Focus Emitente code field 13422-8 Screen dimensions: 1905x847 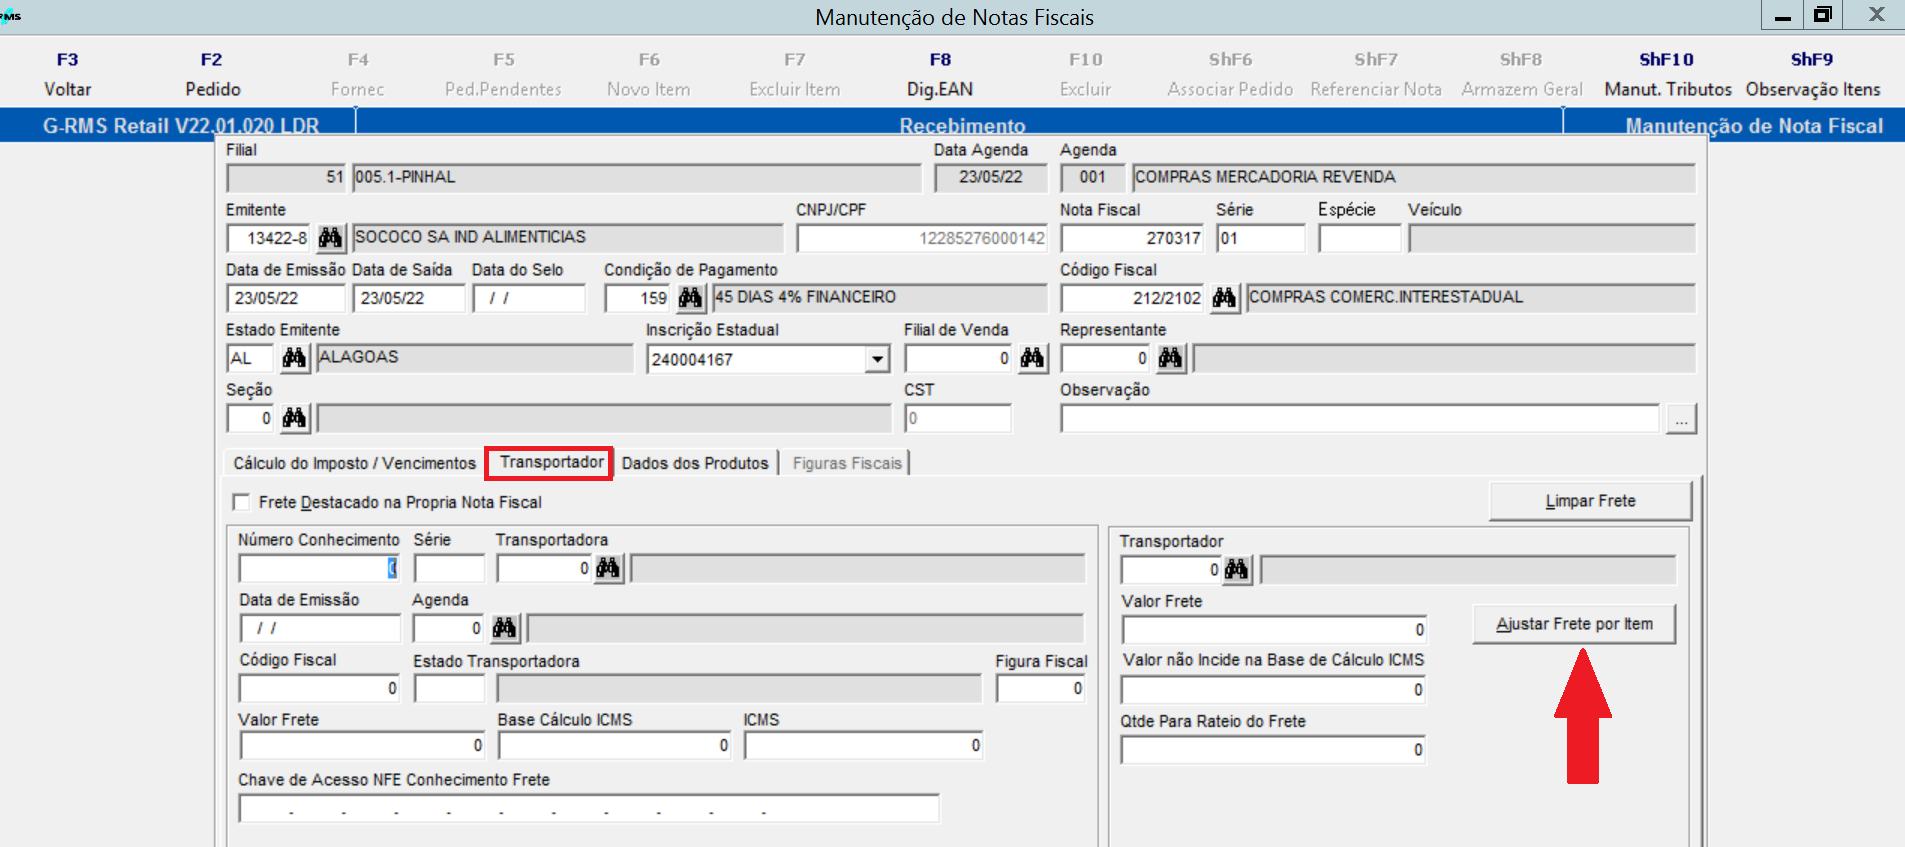[x=268, y=238]
